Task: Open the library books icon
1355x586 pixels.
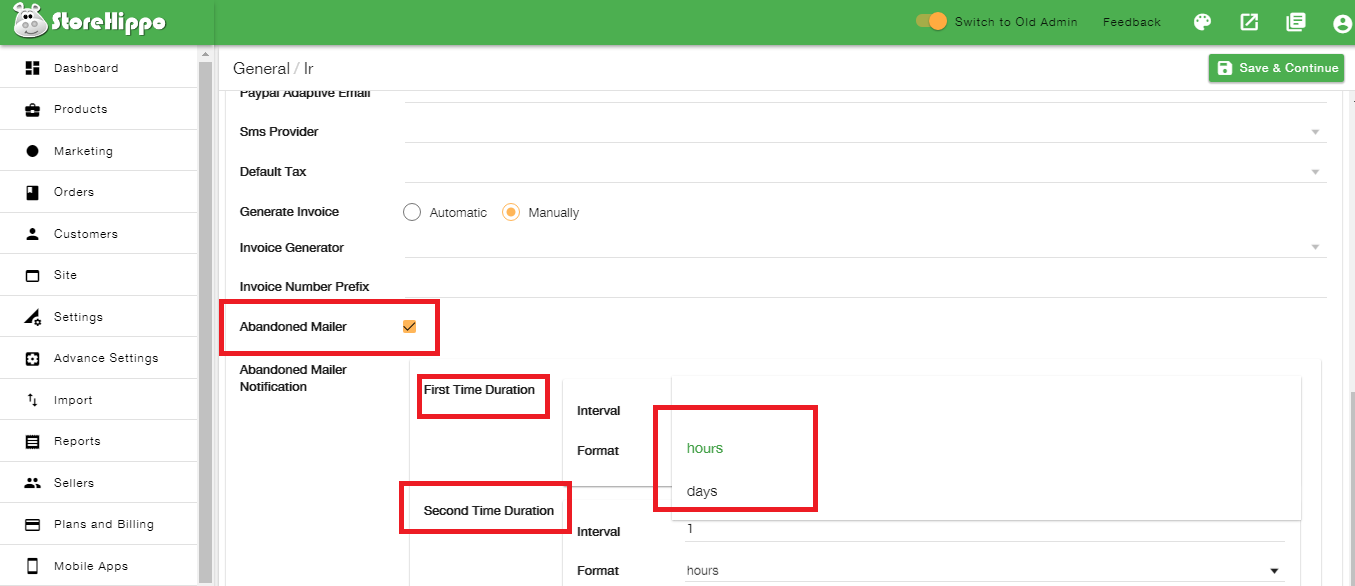Action: (x=1296, y=22)
